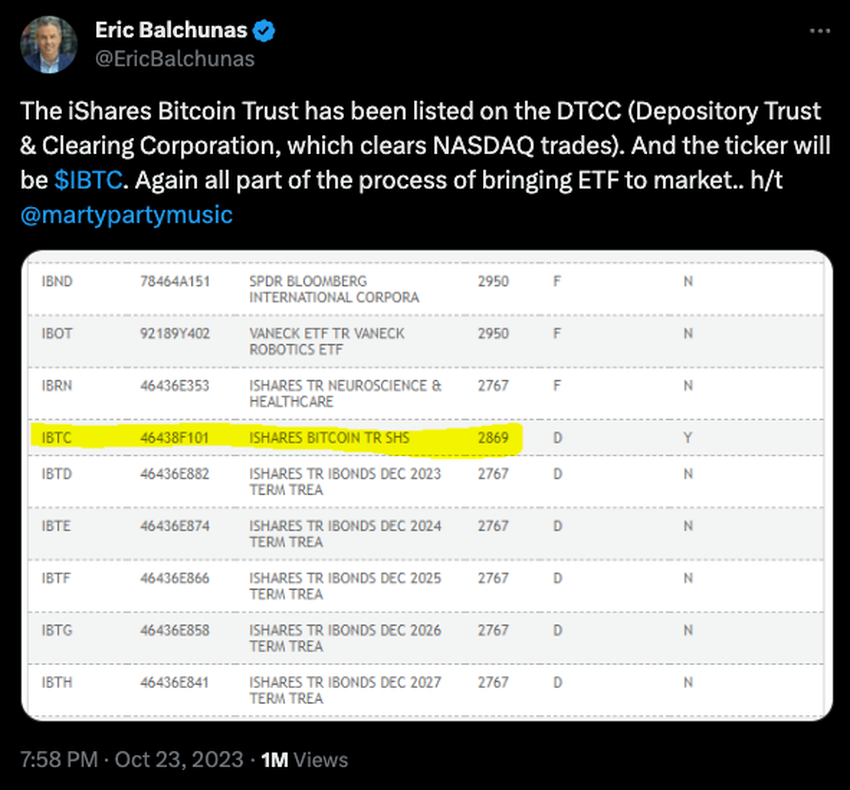Click the $IBTC cashtag link
This screenshot has width=850, height=790.
point(88,180)
